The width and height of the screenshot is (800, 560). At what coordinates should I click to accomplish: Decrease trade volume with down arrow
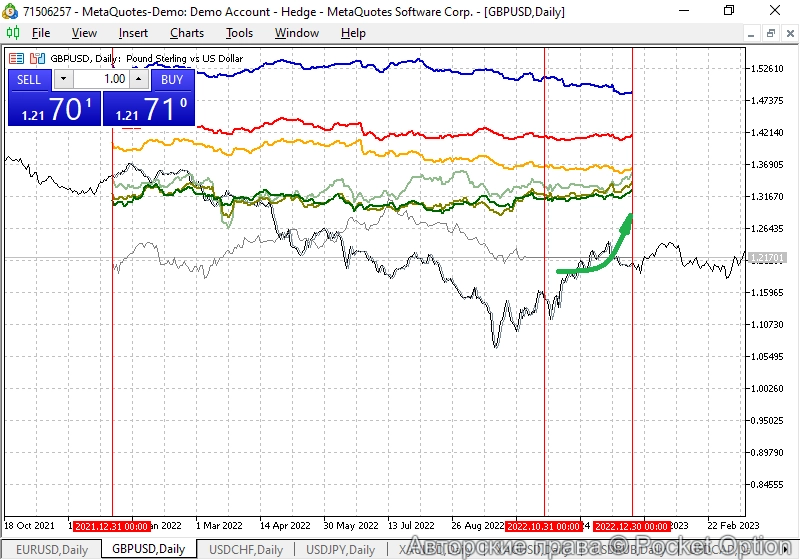[x=63, y=79]
